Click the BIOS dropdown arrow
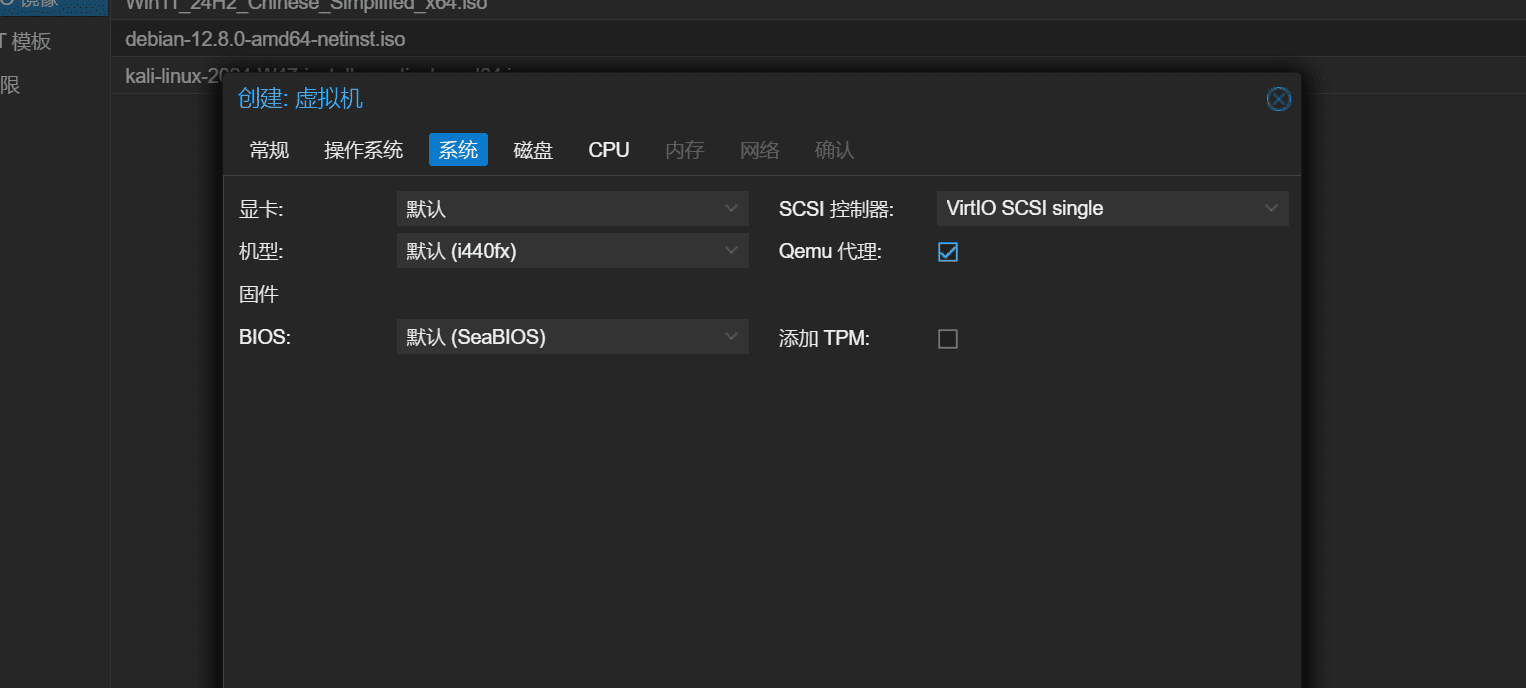 (732, 337)
